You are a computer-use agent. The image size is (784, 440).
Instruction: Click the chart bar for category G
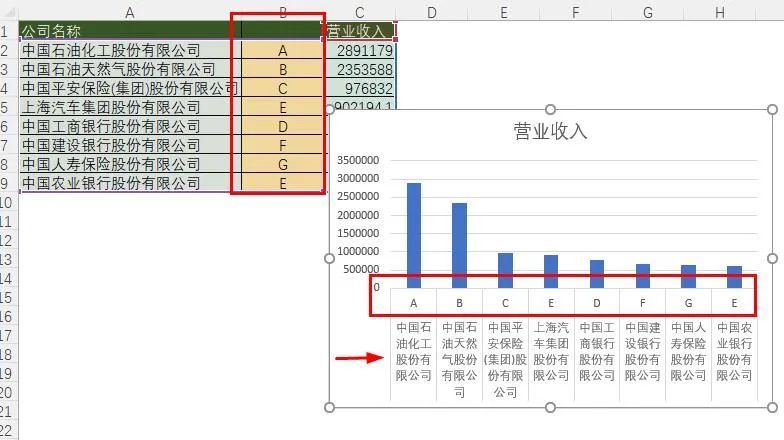tap(688, 276)
